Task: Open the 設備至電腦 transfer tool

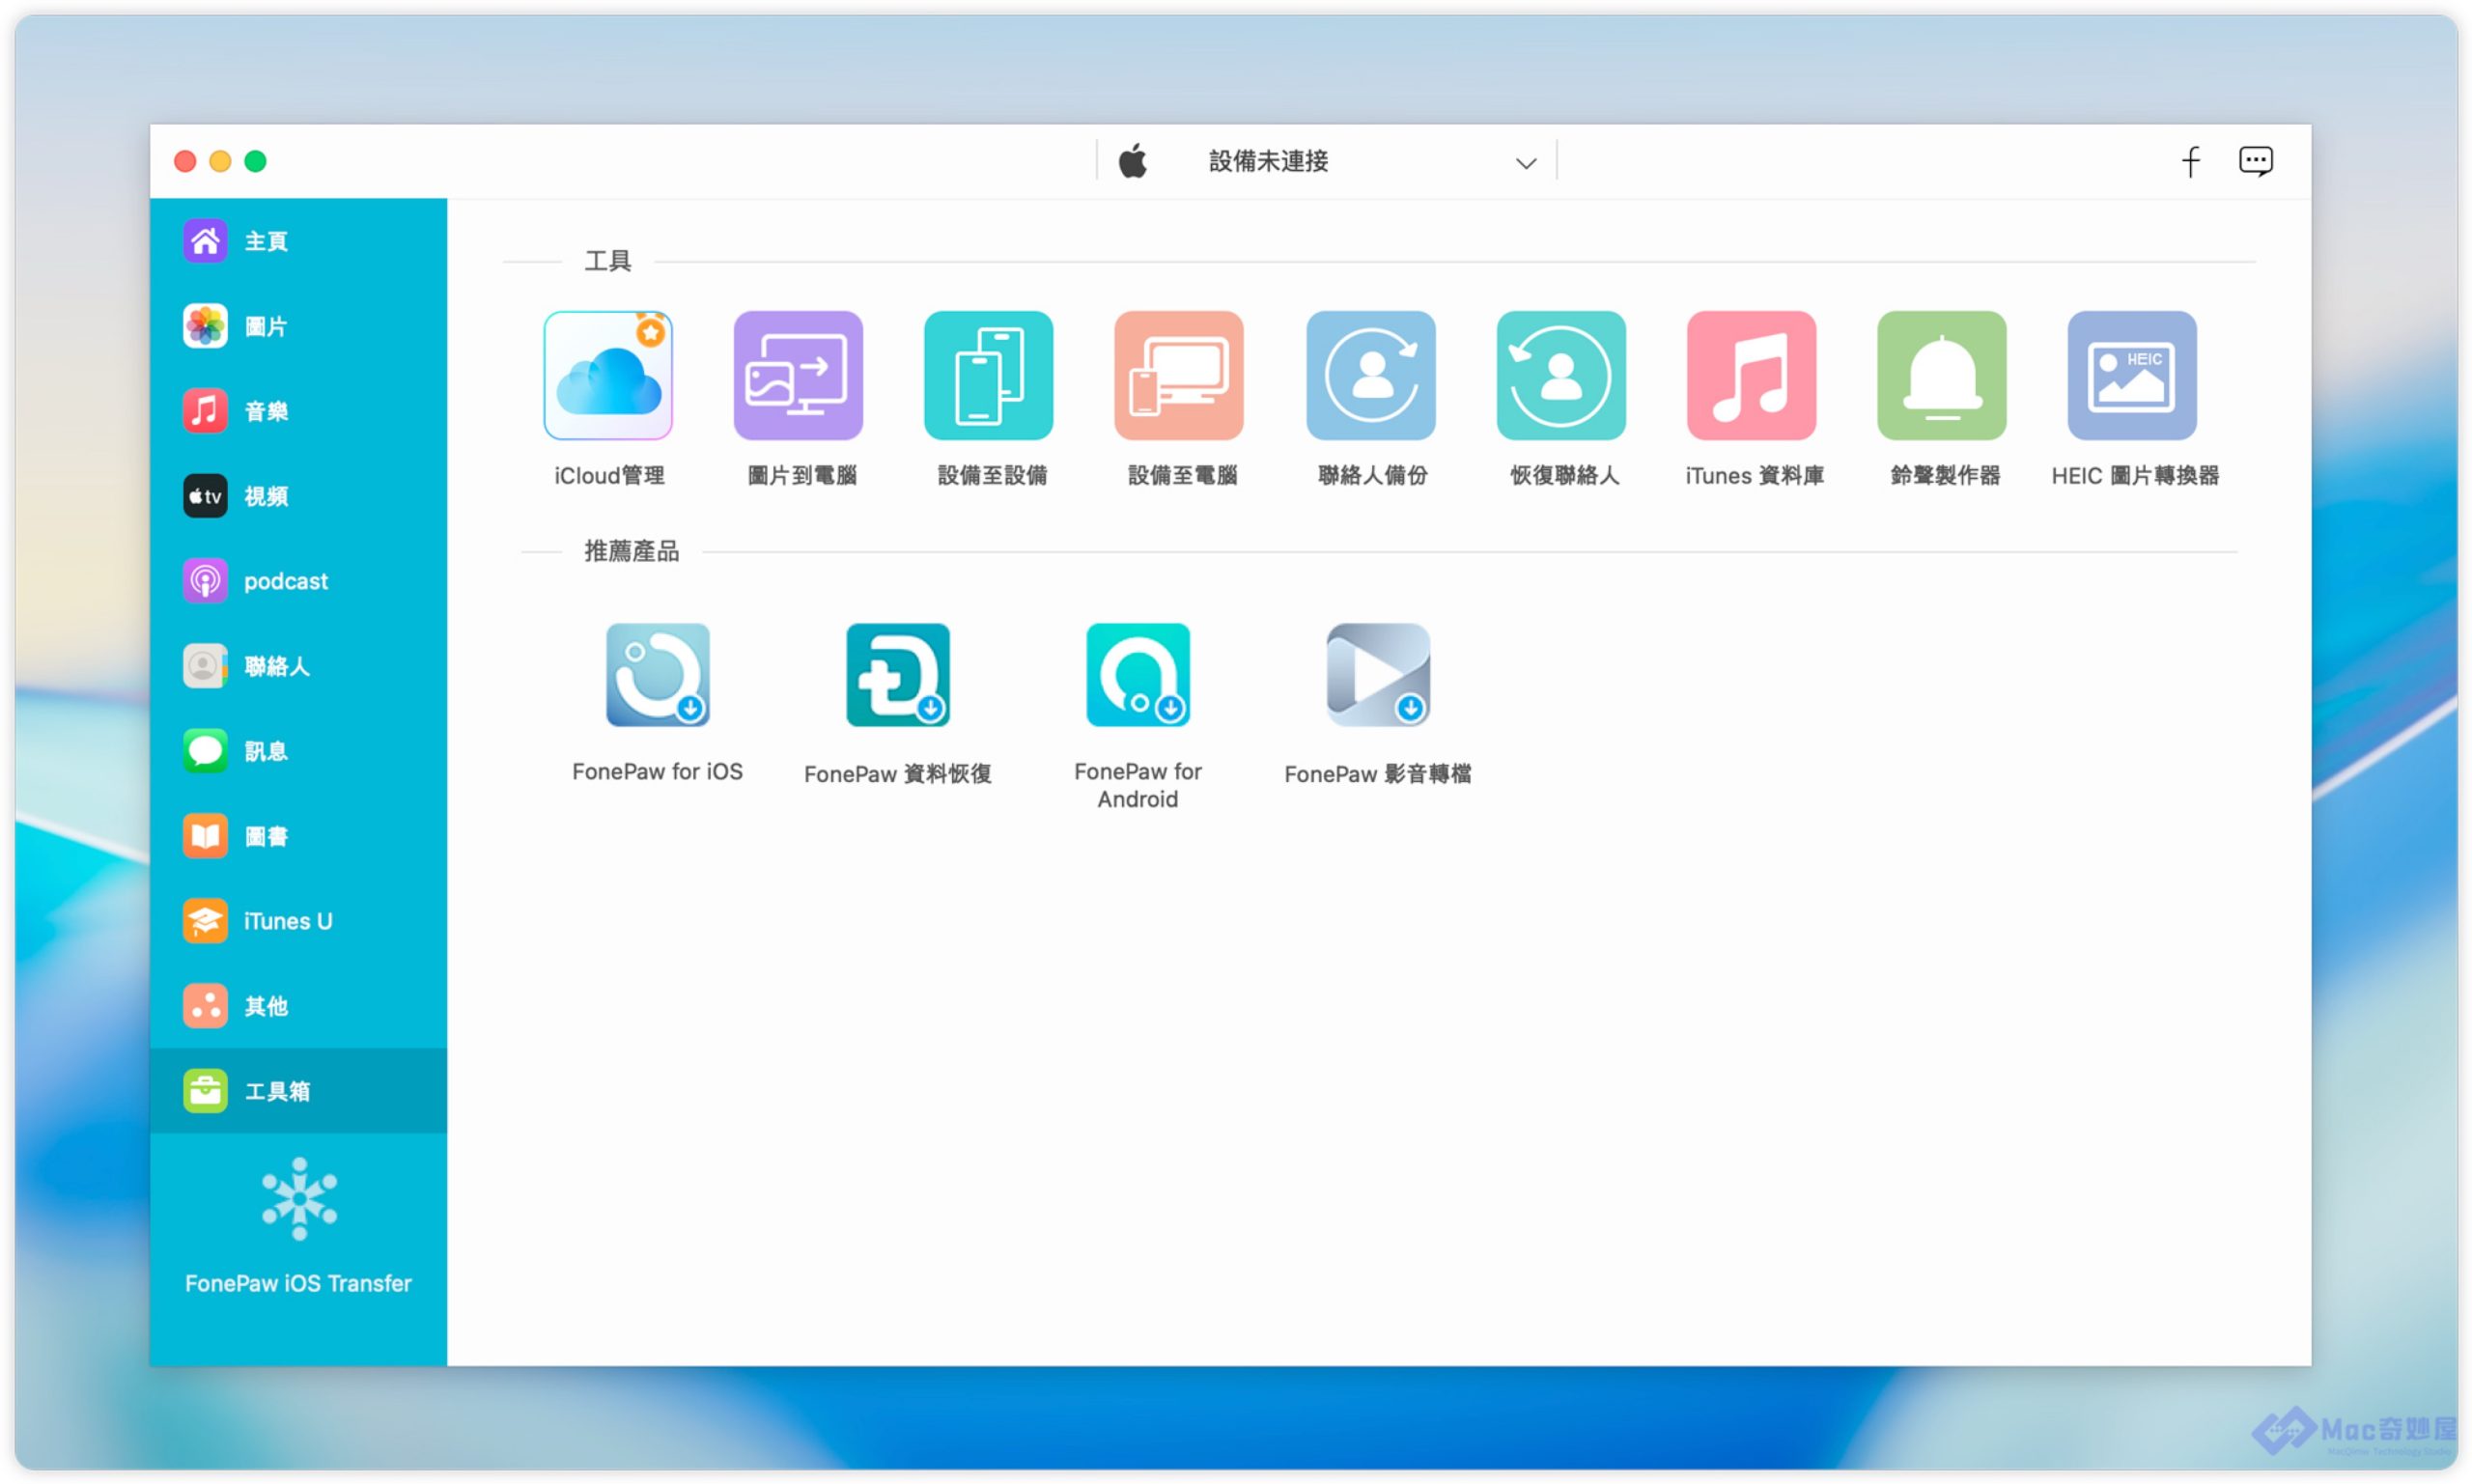Action: click(1179, 376)
